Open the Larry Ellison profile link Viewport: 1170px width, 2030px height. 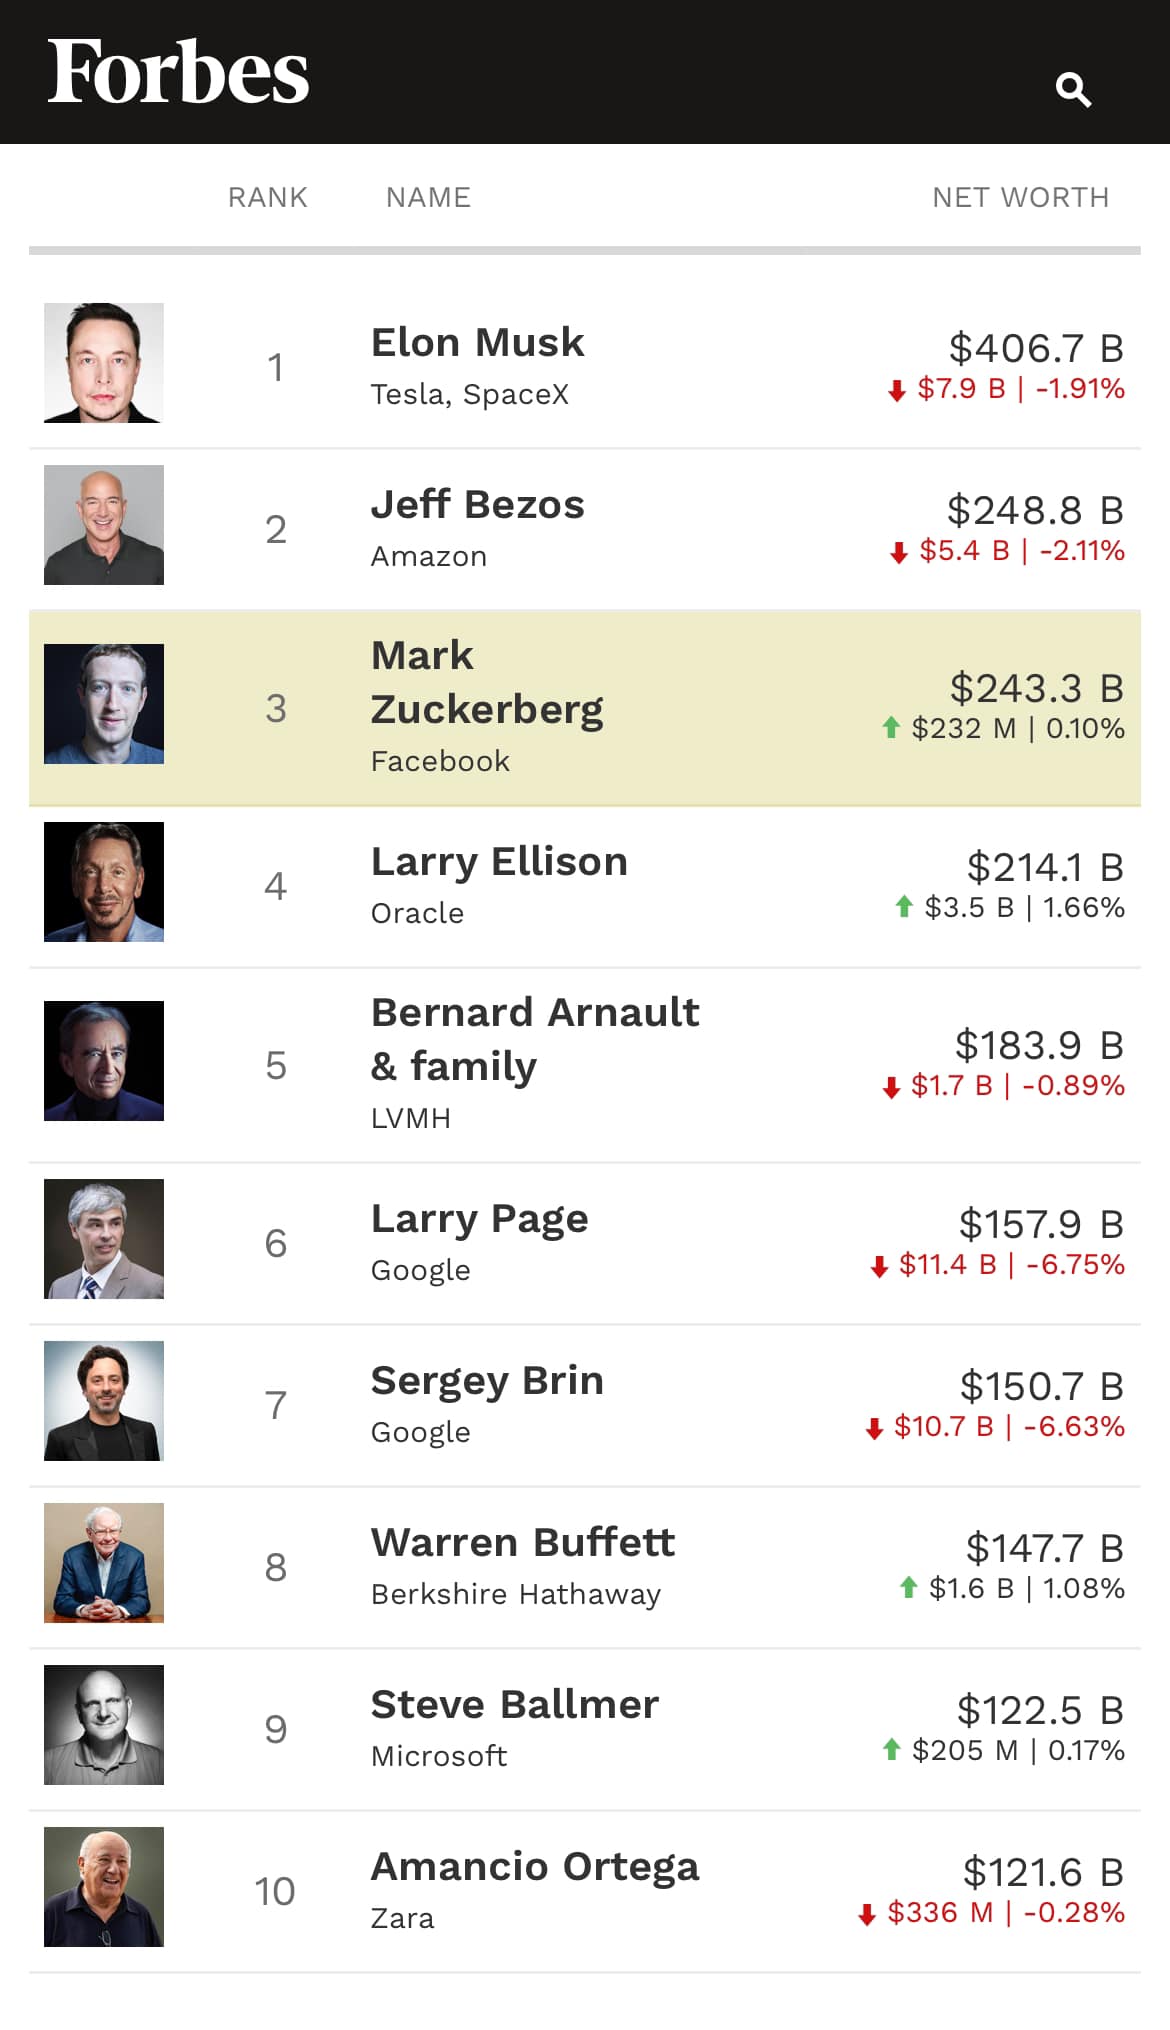coord(499,861)
